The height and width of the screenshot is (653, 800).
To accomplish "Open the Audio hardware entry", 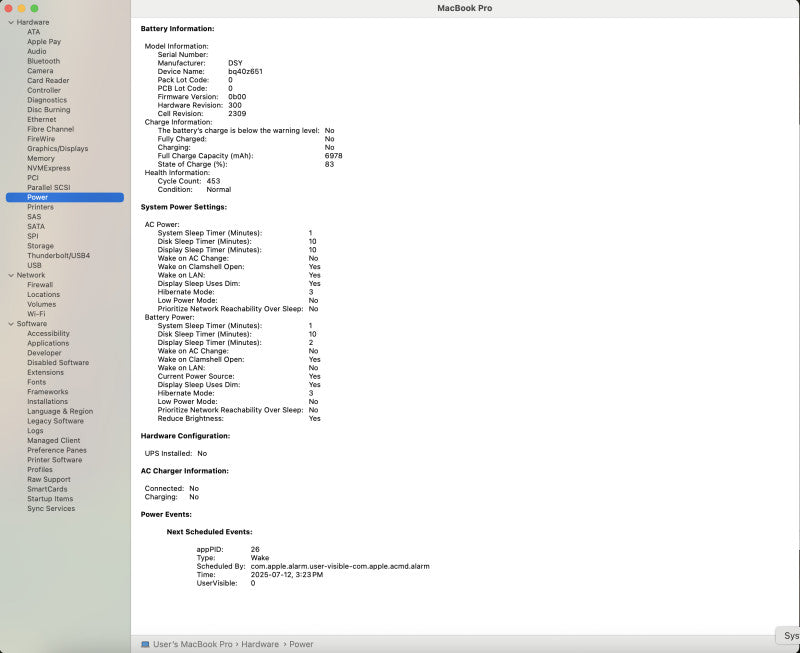I will click(37, 52).
